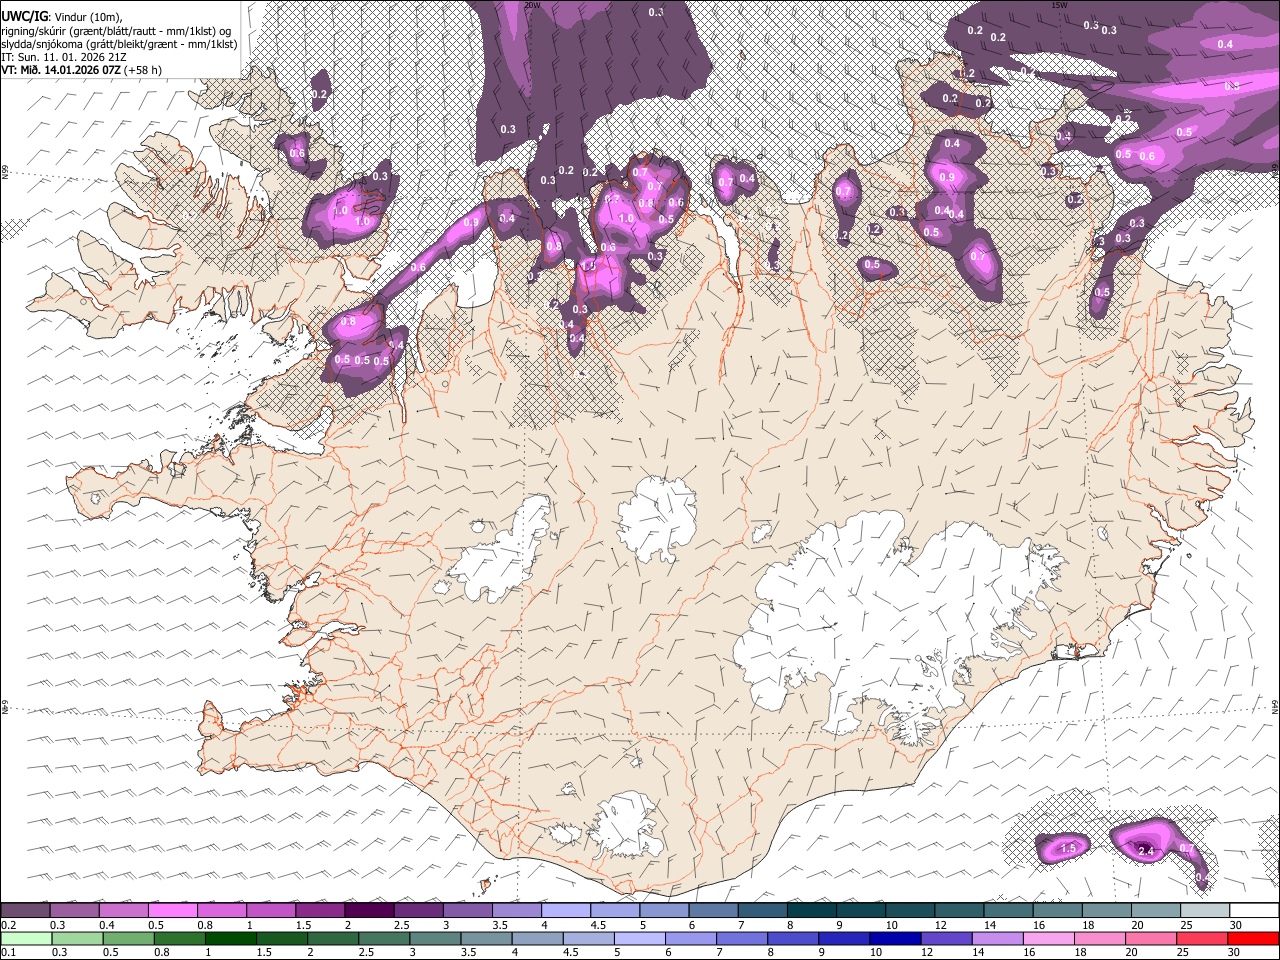Click the "UWC/IG: Vindur (10m)," title line
This screenshot has width=1280, height=960.
62,15
